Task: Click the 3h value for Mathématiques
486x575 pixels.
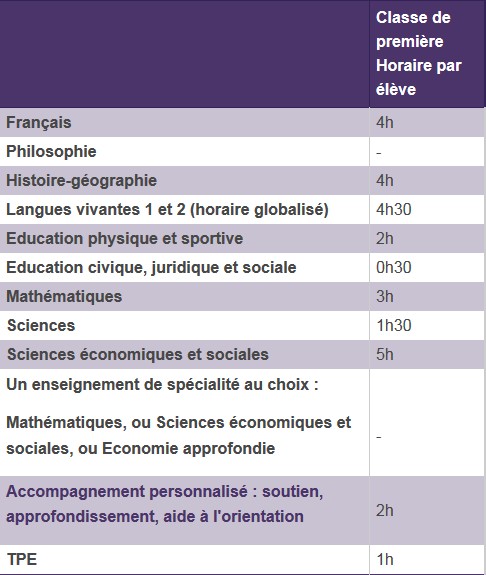Action: coord(385,296)
